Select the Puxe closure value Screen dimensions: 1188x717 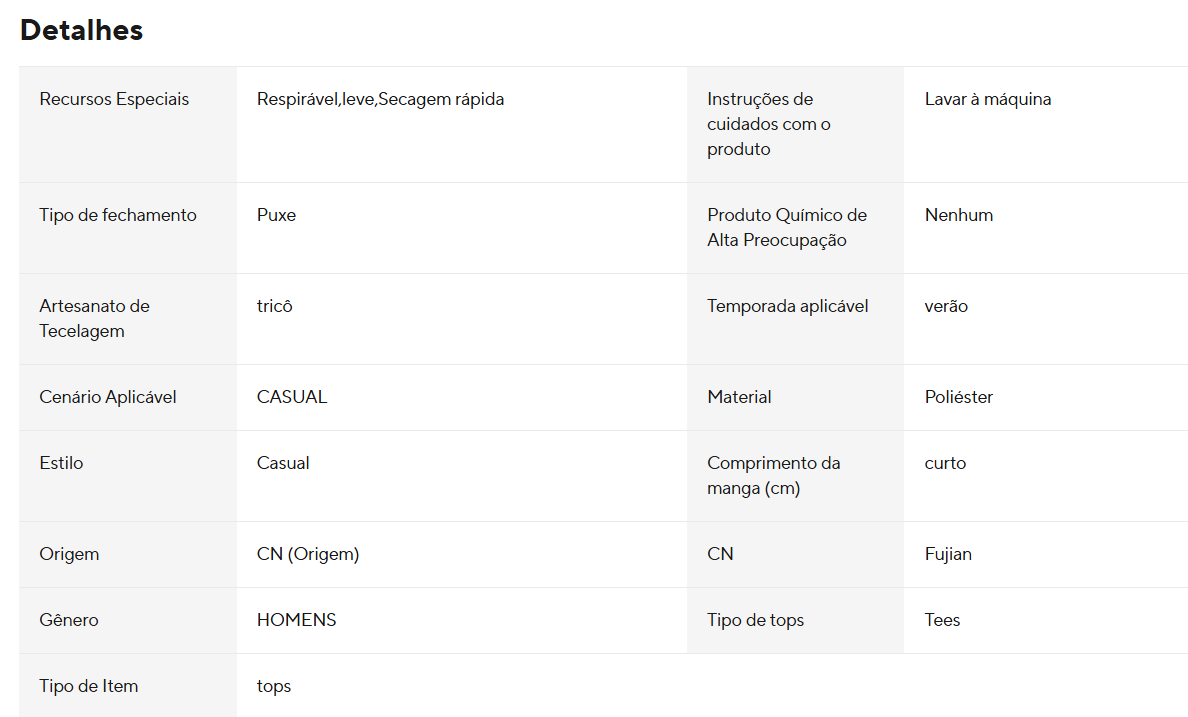(x=276, y=216)
